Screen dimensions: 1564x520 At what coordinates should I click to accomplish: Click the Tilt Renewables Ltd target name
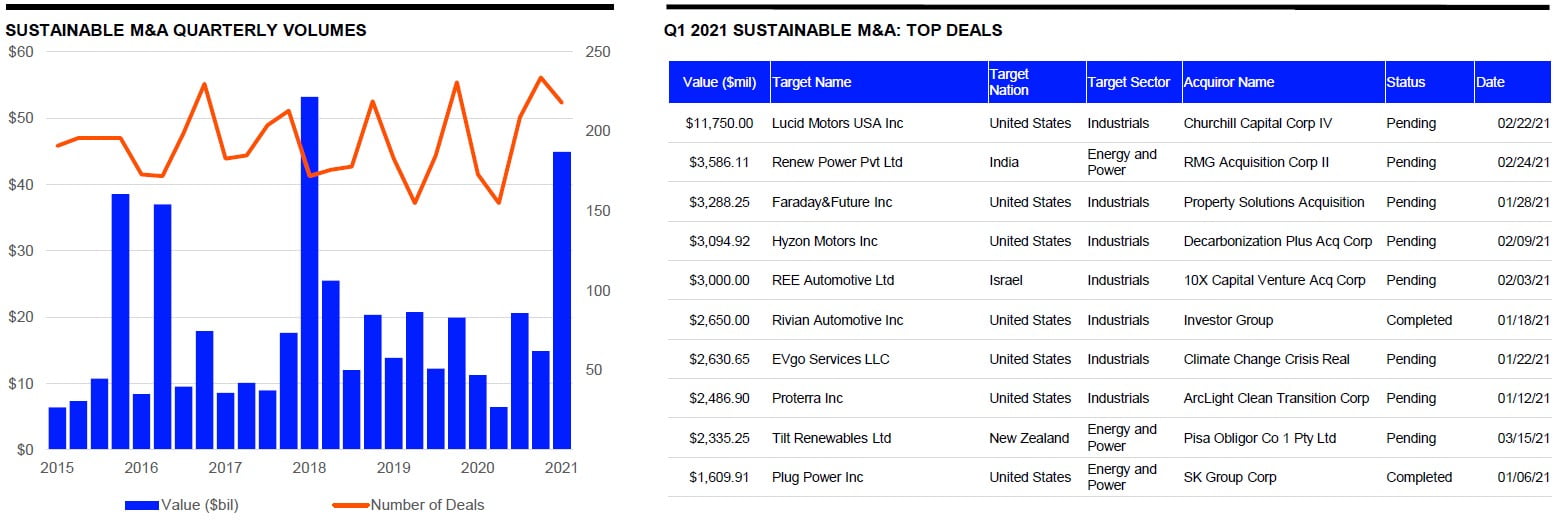click(x=831, y=438)
